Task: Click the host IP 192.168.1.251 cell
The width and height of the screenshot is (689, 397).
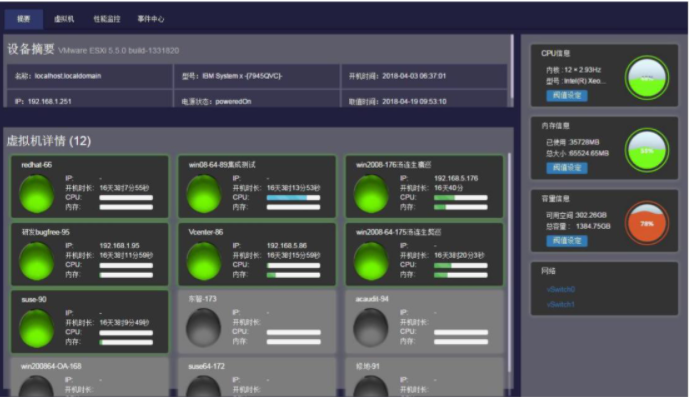Action: click(x=90, y=99)
